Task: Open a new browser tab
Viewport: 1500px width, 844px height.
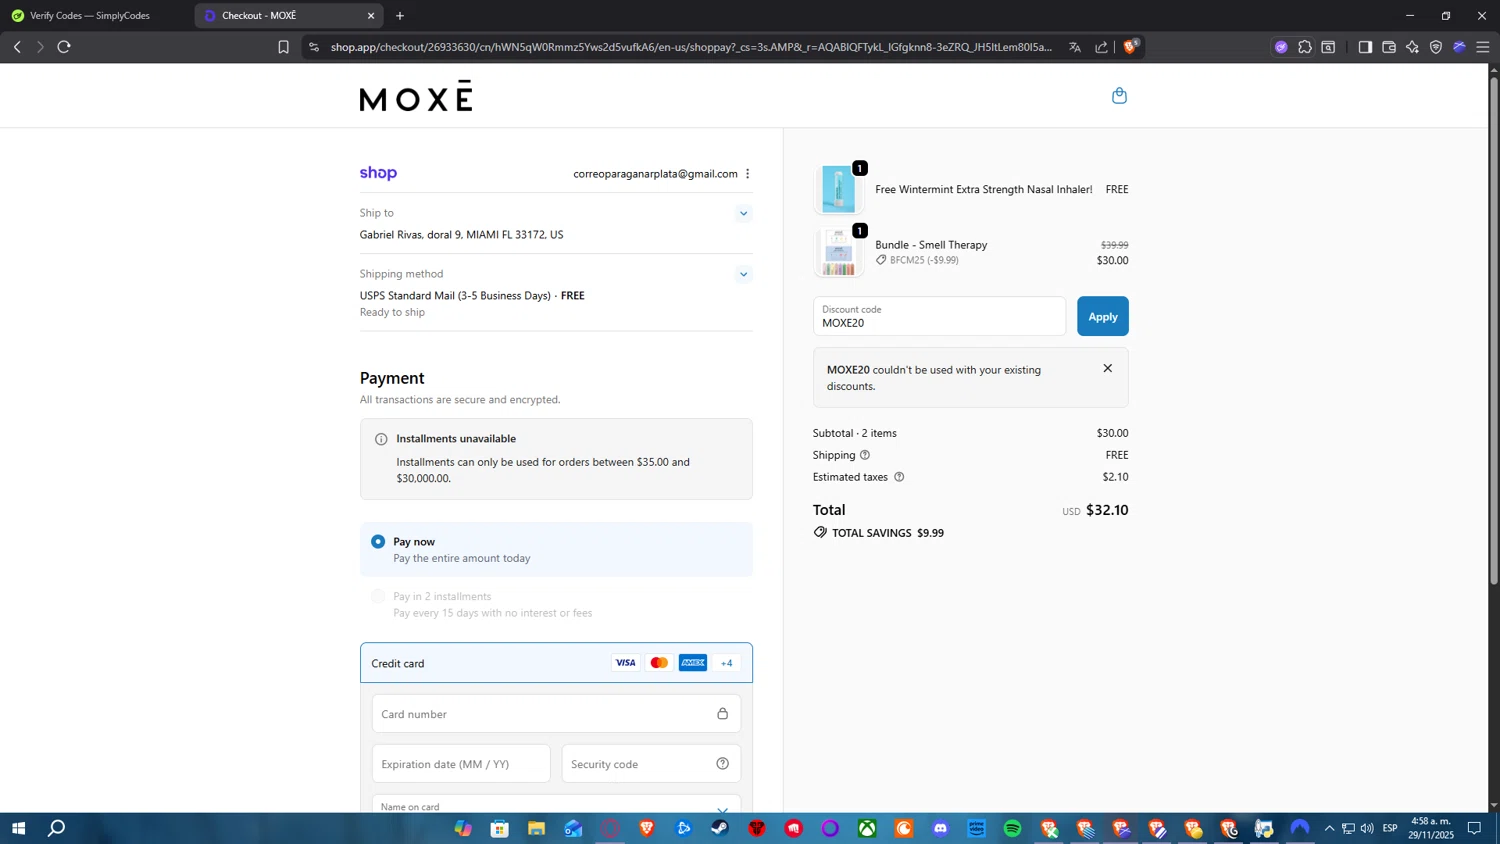Action: 400,16
